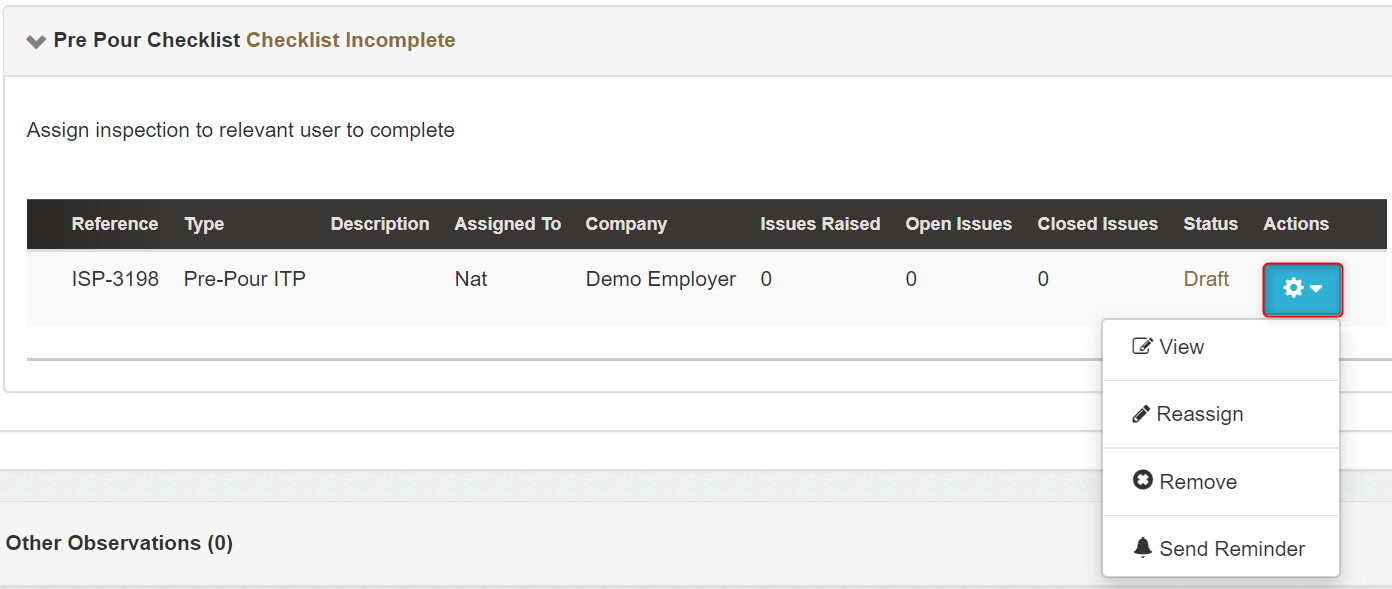Select the Company column header
This screenshot has width=1392, height=589.
pos(626,224)
